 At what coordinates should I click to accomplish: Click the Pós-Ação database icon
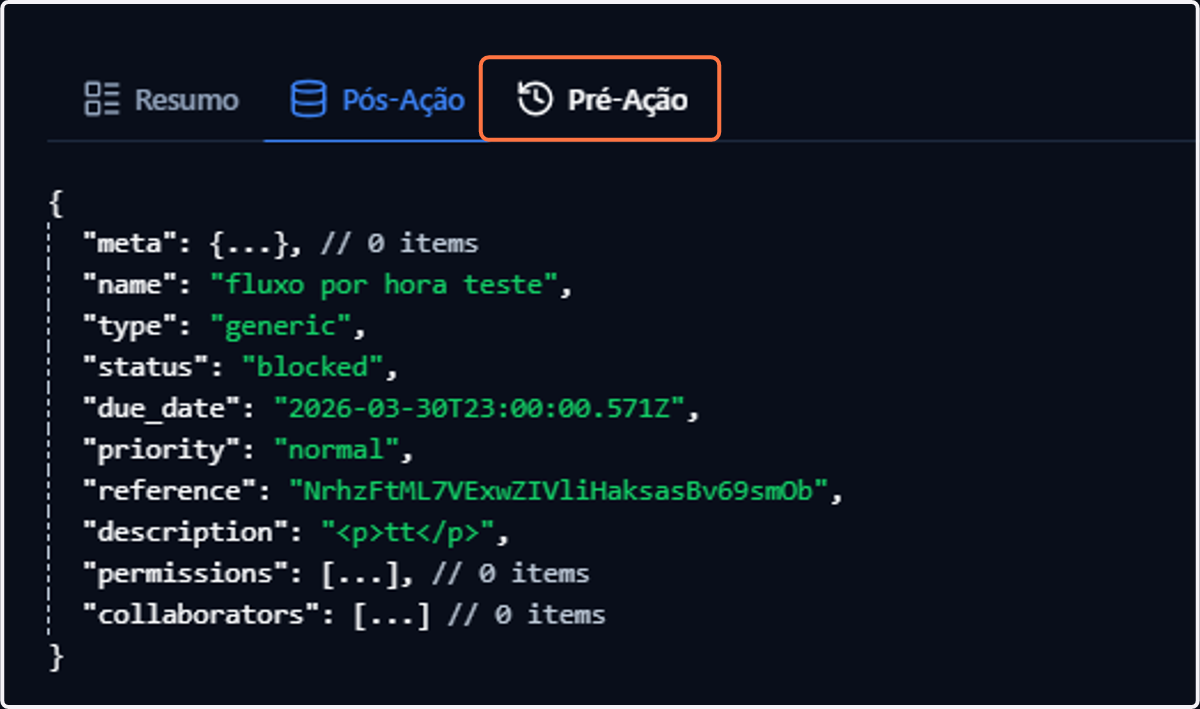pyautogui.click(x=308, y=99)
